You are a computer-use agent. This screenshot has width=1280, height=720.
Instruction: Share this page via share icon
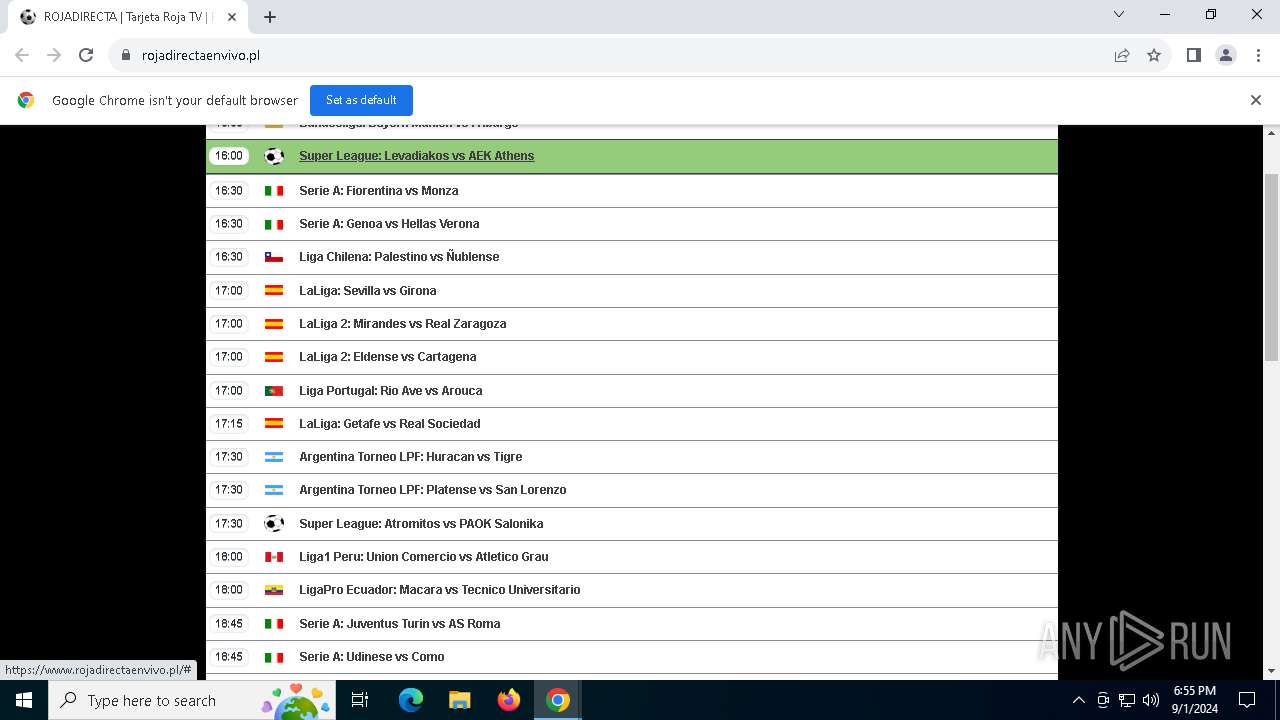coord(1122,55)
